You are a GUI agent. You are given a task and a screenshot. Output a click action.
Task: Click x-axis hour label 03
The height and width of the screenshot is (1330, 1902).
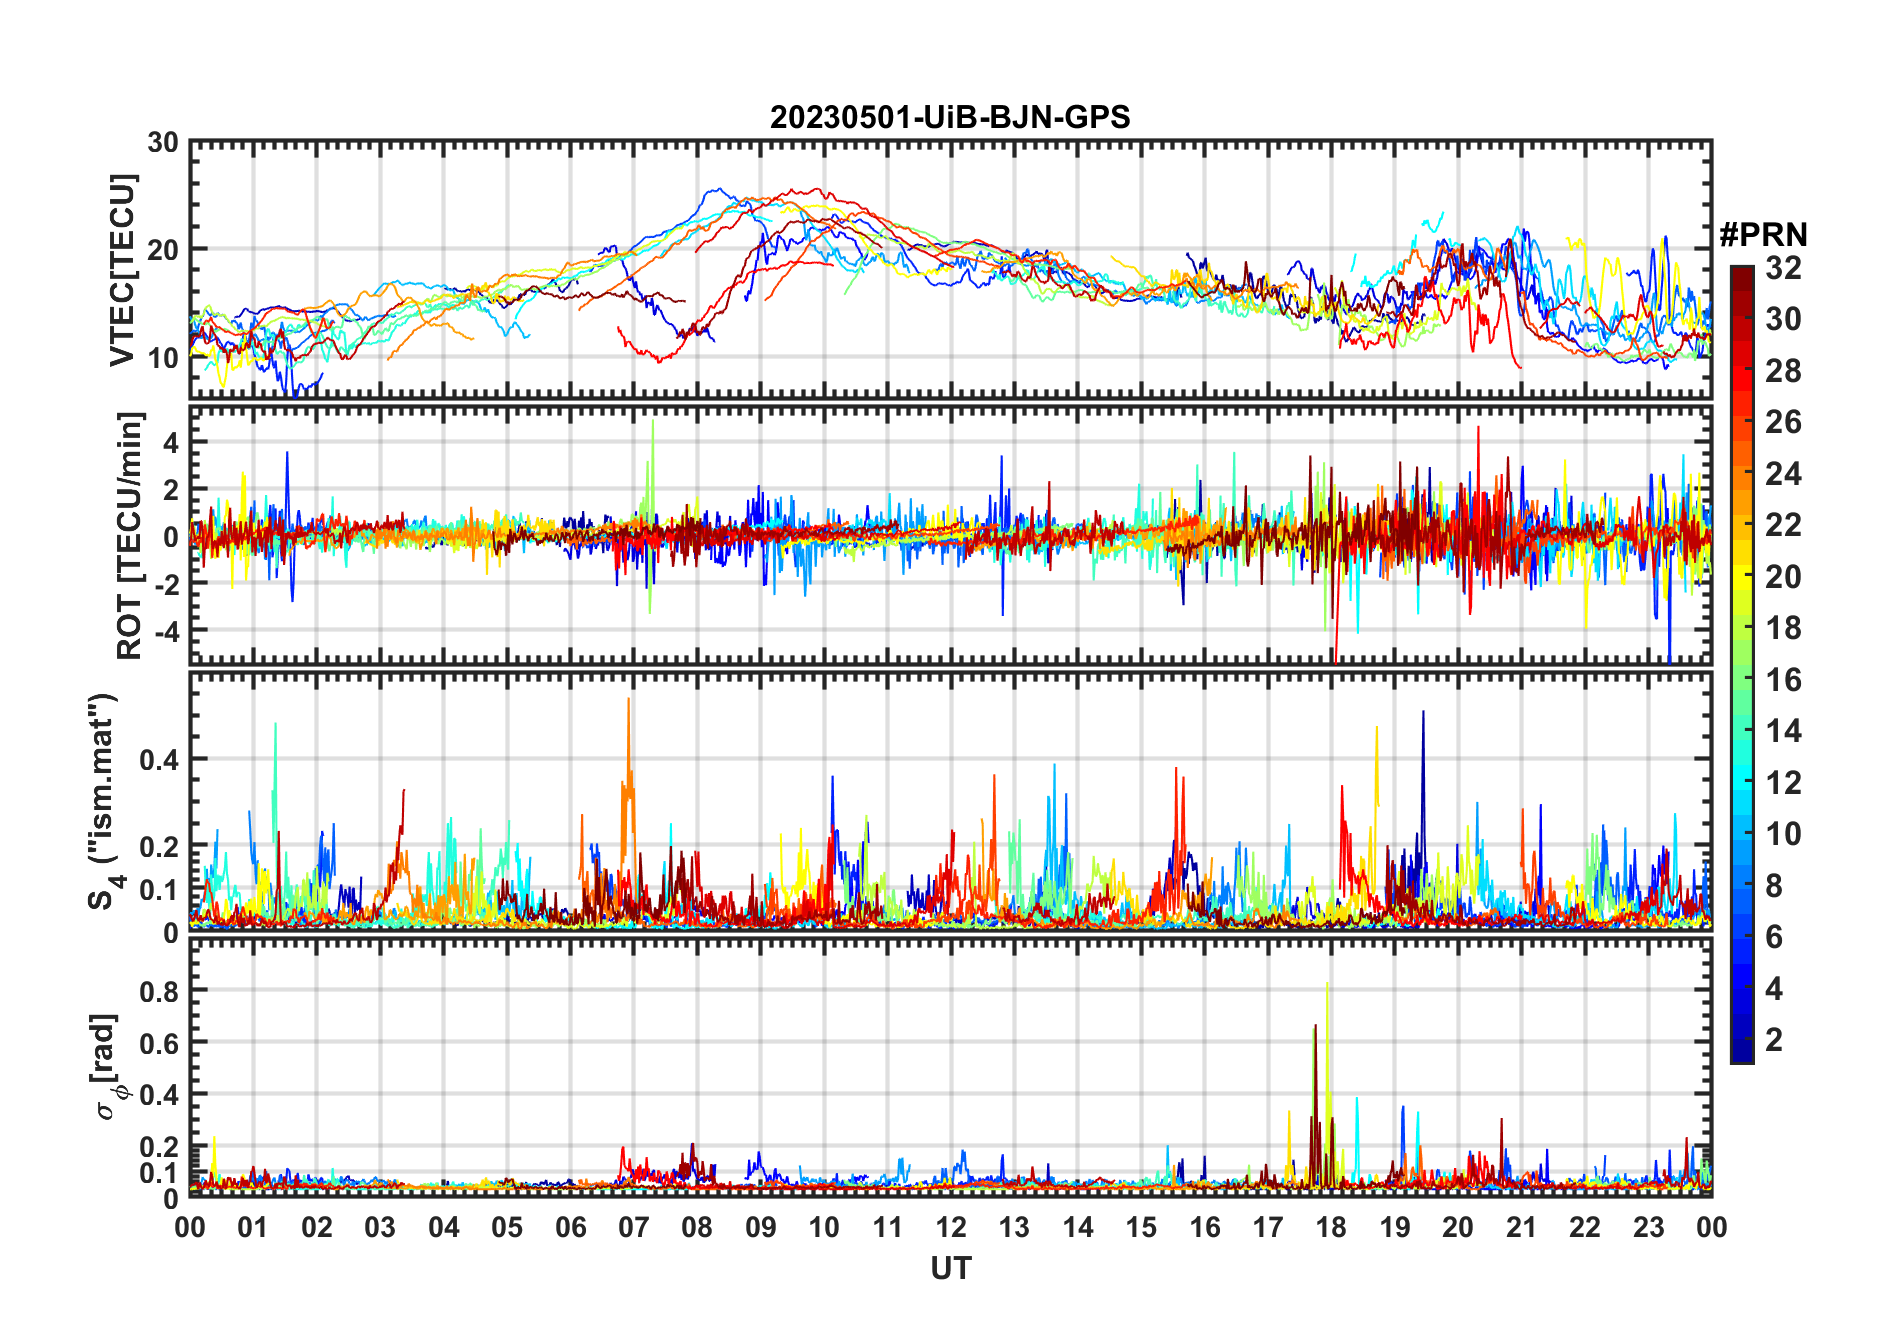[380, 1227]
